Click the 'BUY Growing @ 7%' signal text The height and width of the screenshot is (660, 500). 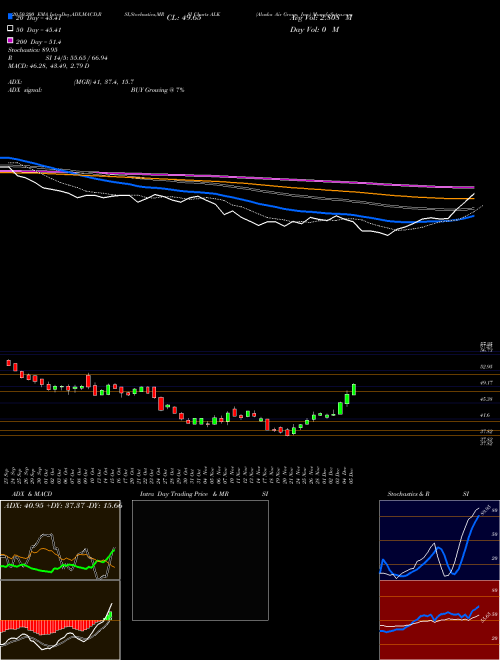157,90
